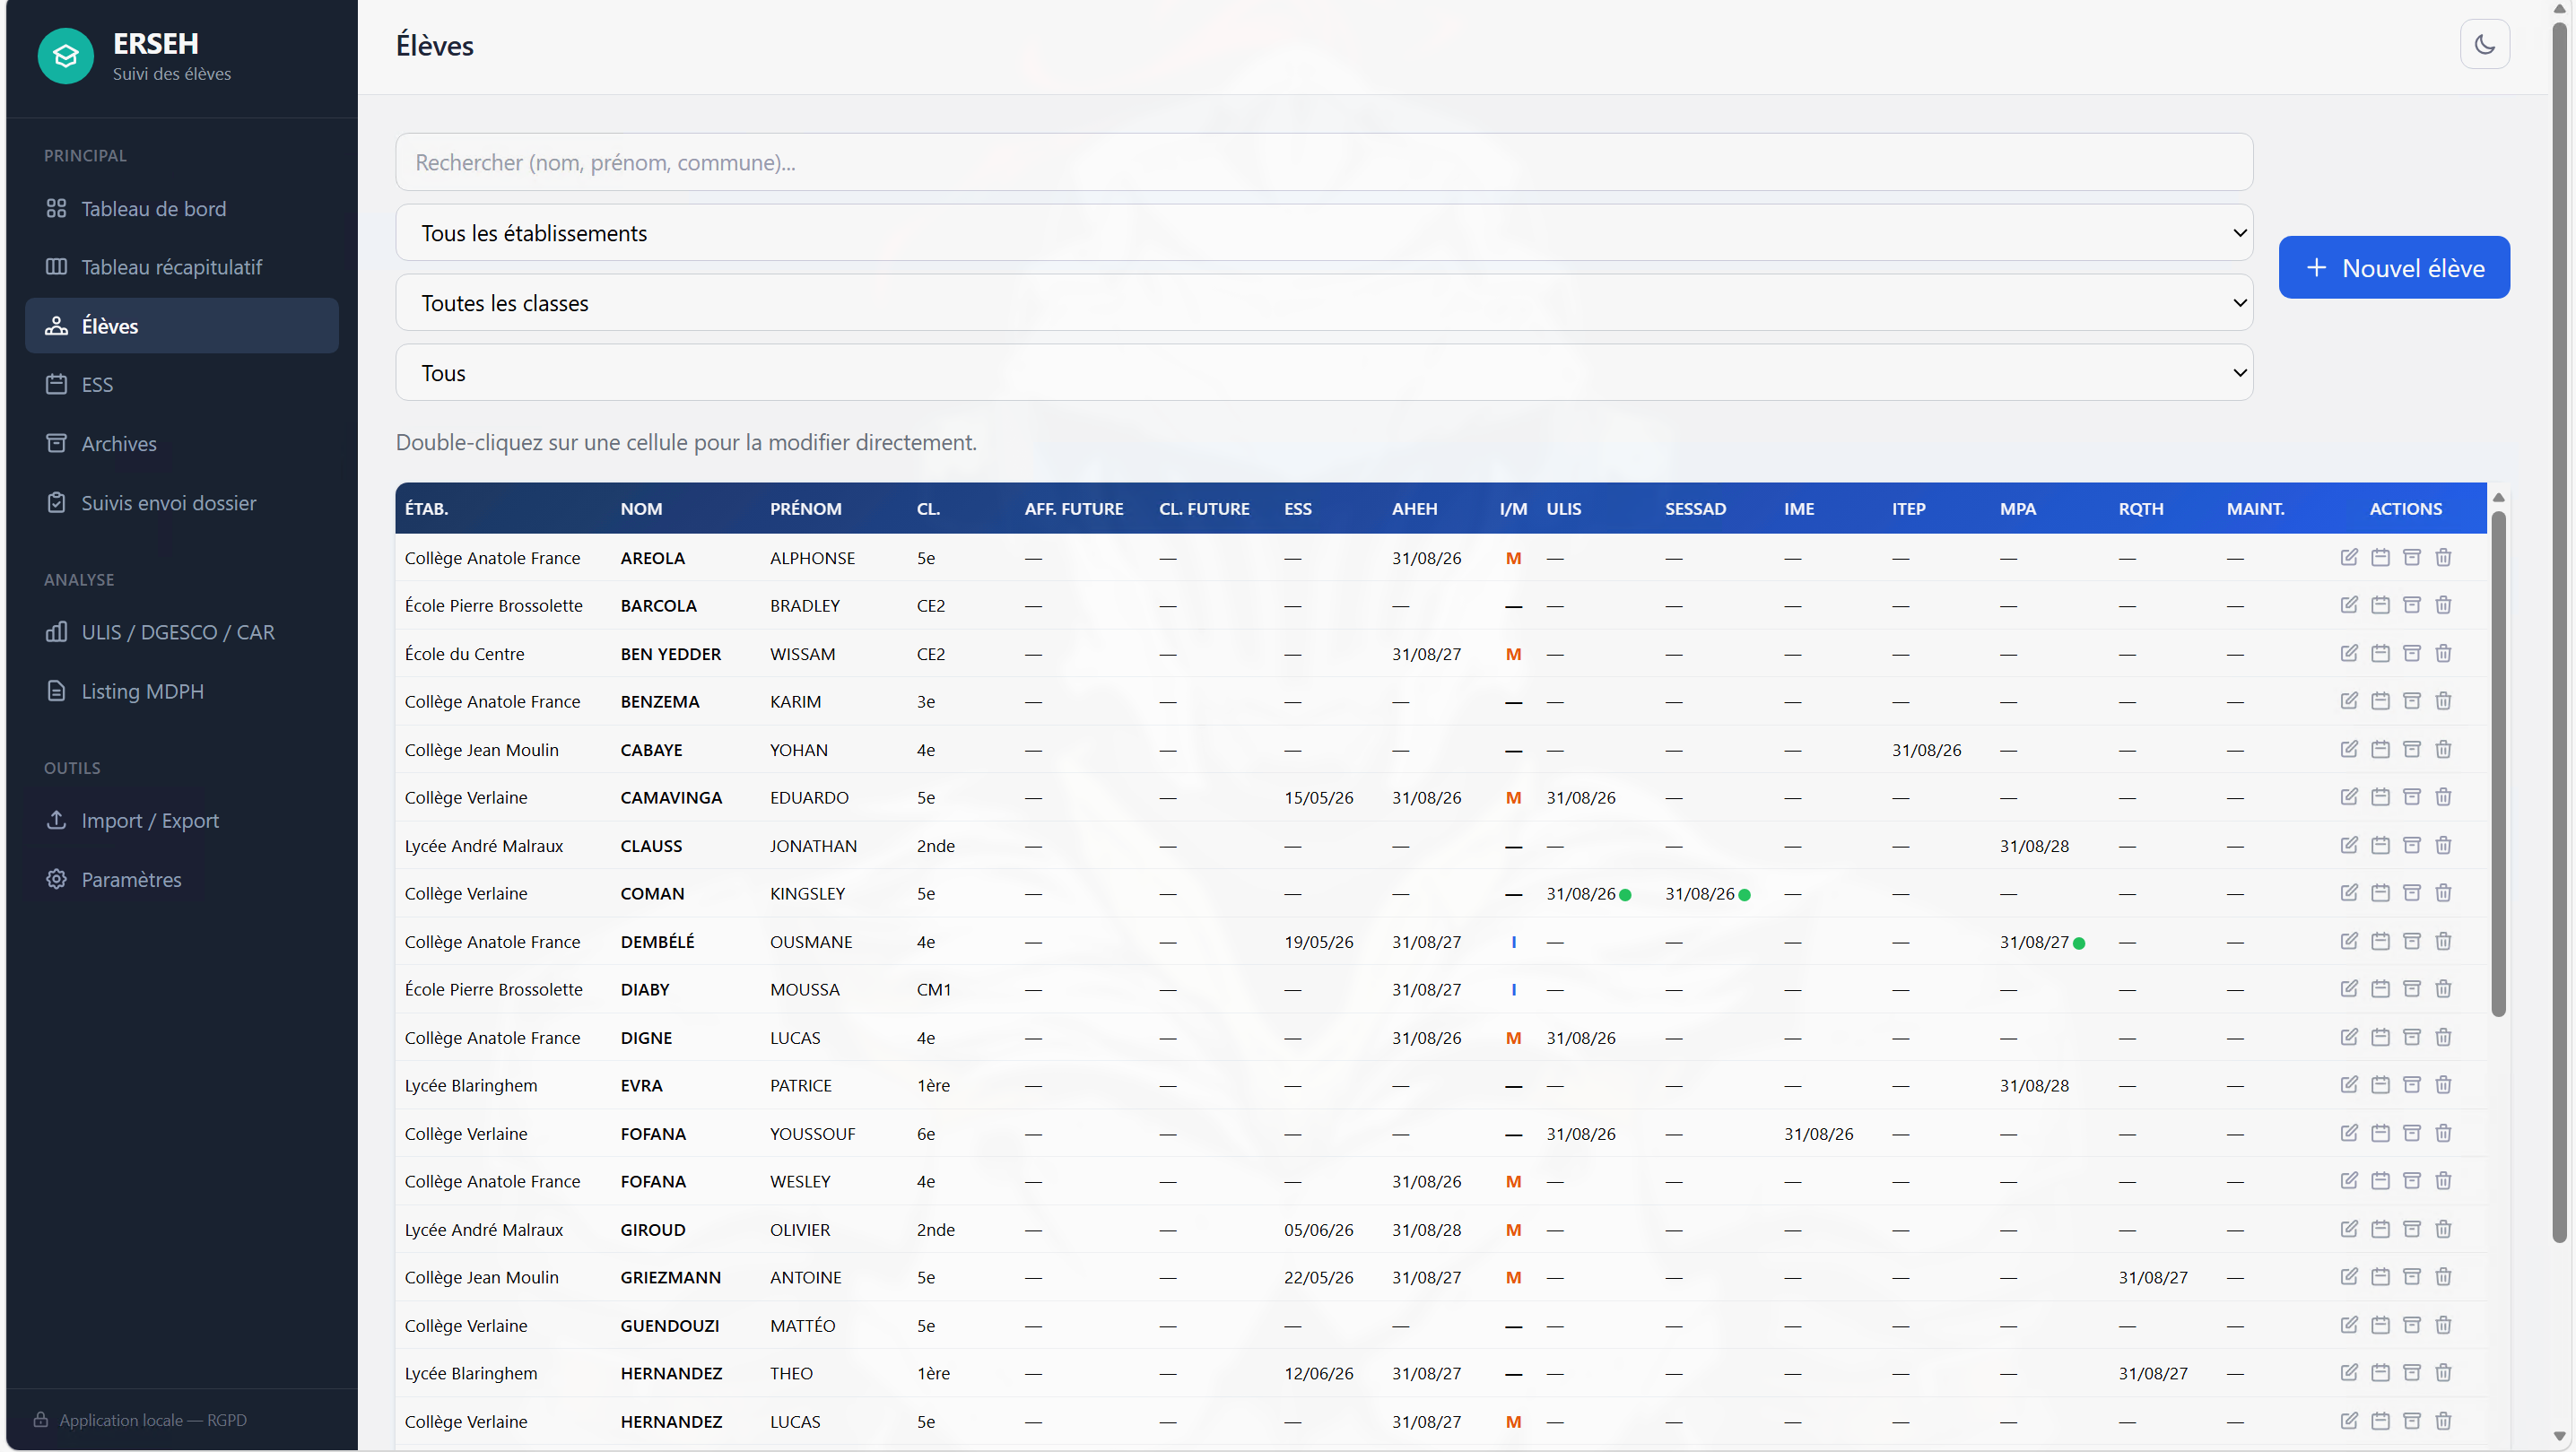The width and height of the screenshot is (2576, 1452).
Task: Archive the DEMBÉLÉ Ousmane row
Action: click(x=2412, y=941)
